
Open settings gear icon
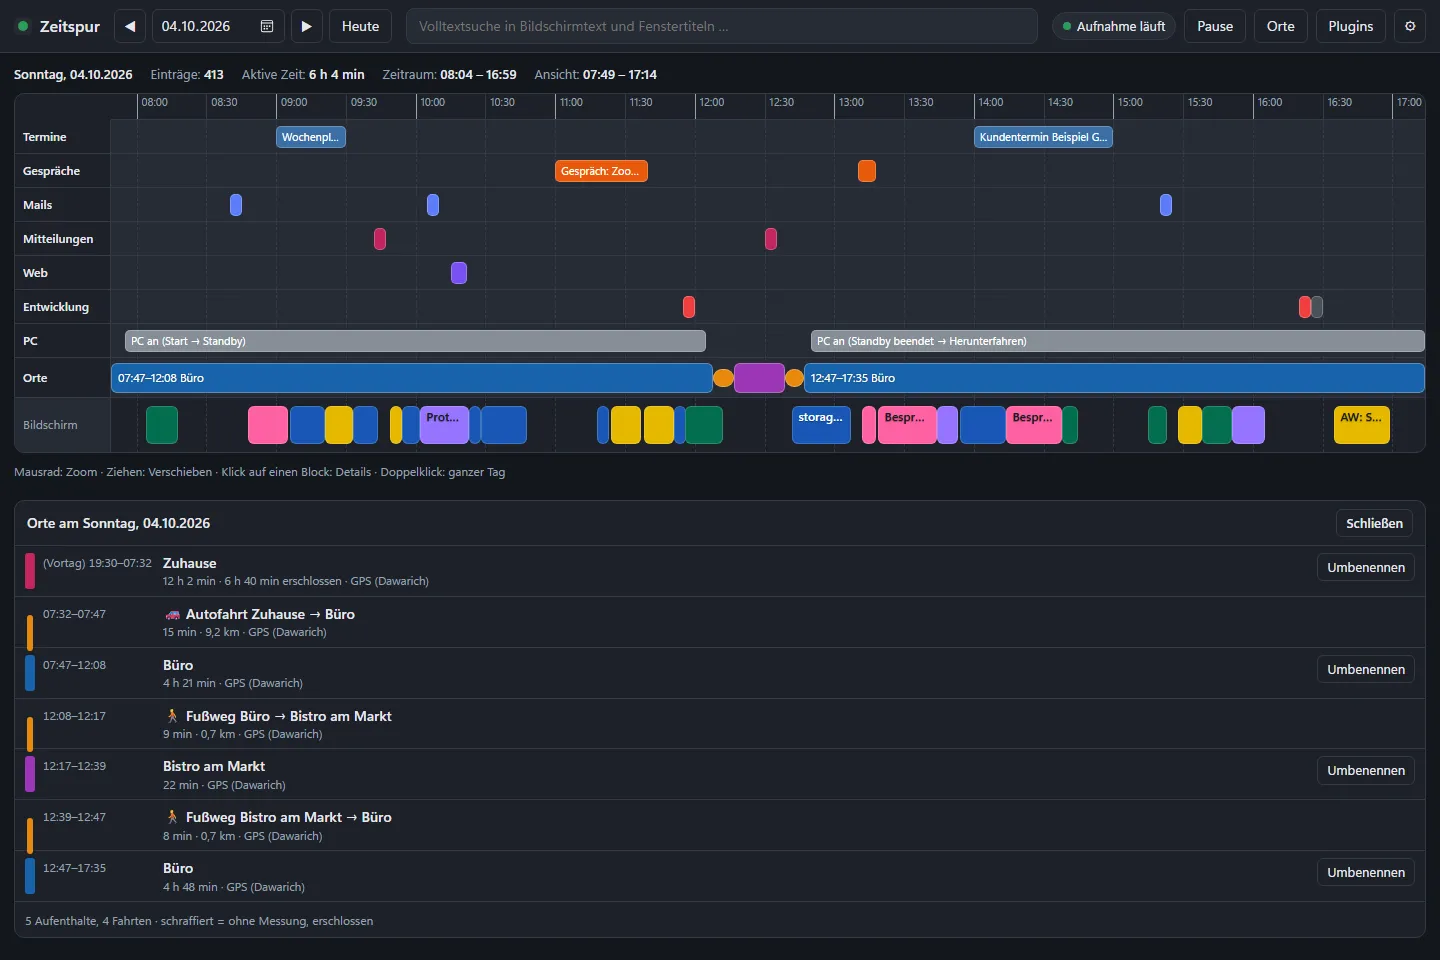point(1410,26)
